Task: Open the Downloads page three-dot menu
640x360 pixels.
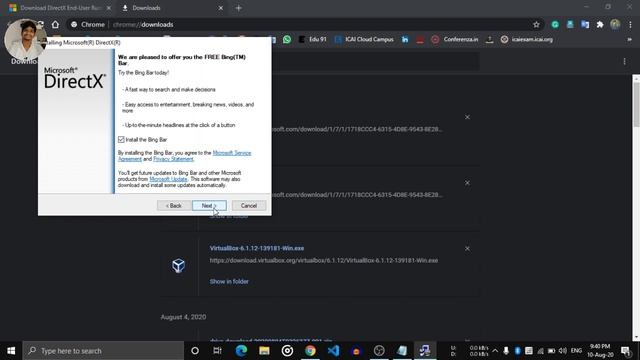Action: (624, 62)
